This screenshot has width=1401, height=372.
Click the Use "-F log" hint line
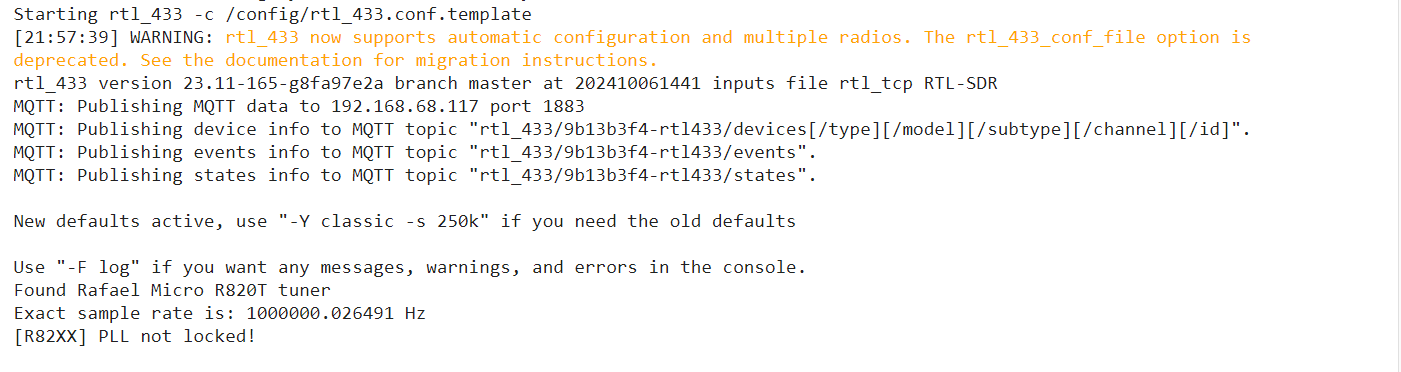tap(410, 268)
